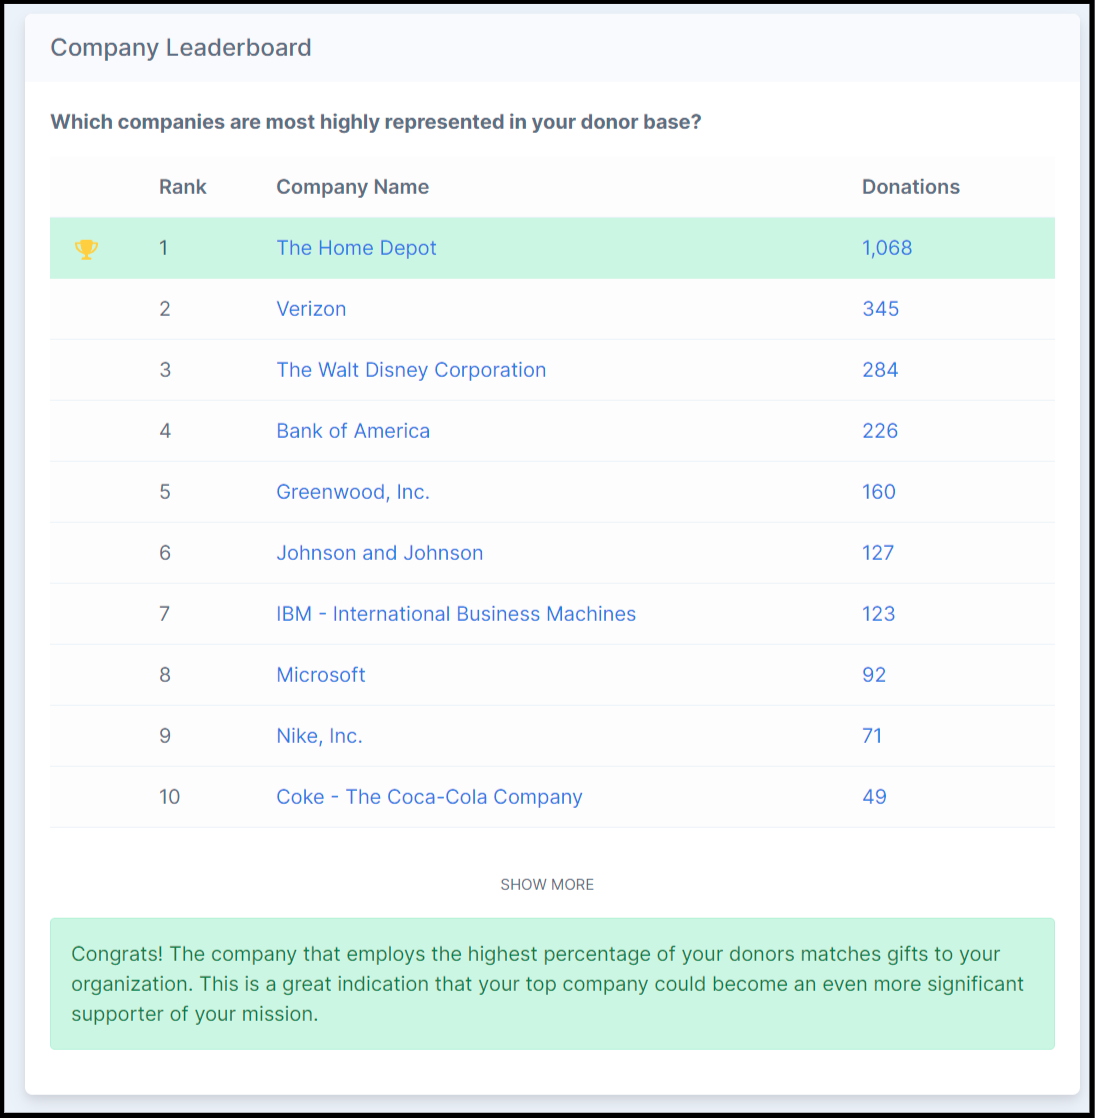Click Verizon's 345 donations count
1095x1118 pixels.
tap(880, 309)
